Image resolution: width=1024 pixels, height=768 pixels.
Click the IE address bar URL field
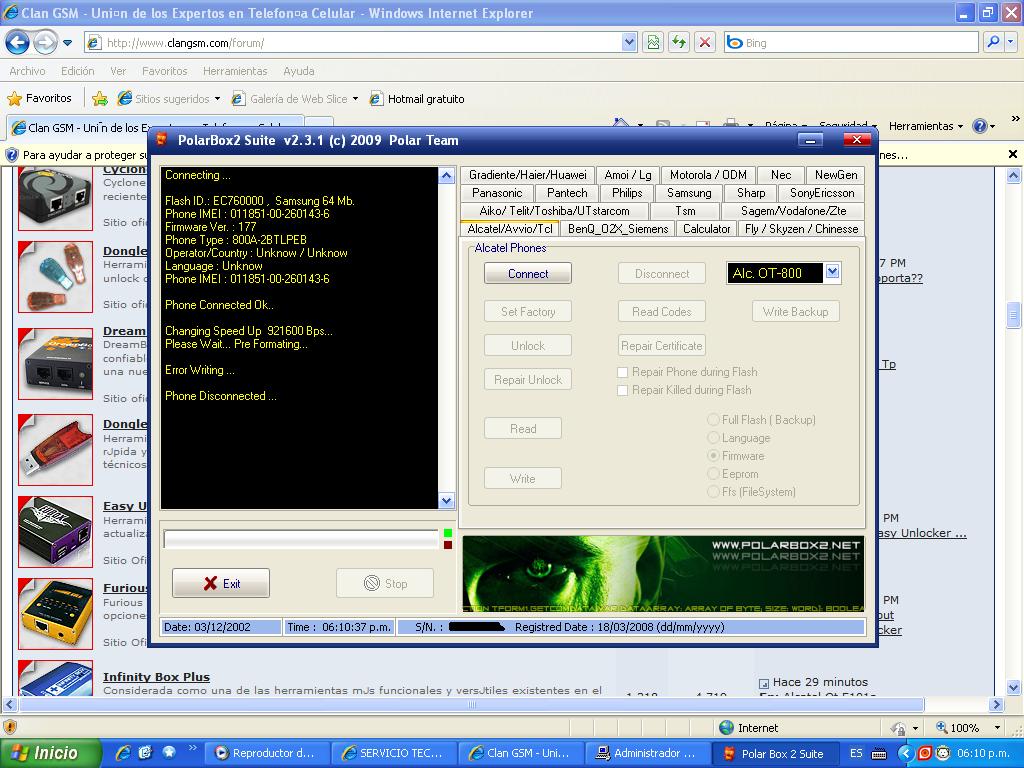[361, 43]
